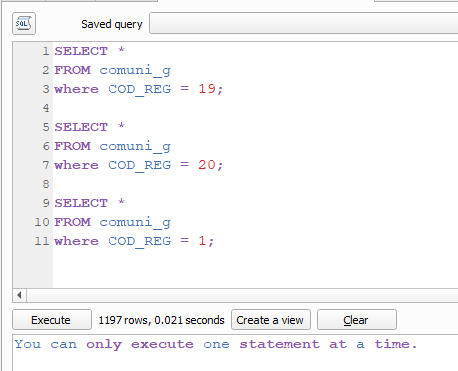This screenshot has width=458, height=371.
Task: Click the FROM keyword on line 6
Action: click(72, 146)
